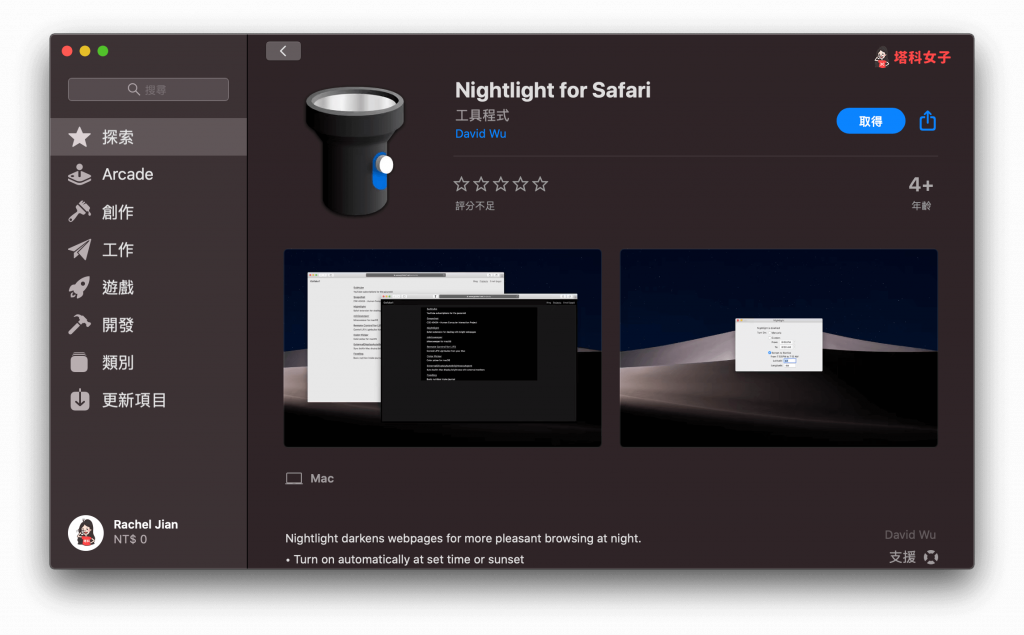Click the red close window button
This screenshot has height=635, width=1024.
coord(67,51)
